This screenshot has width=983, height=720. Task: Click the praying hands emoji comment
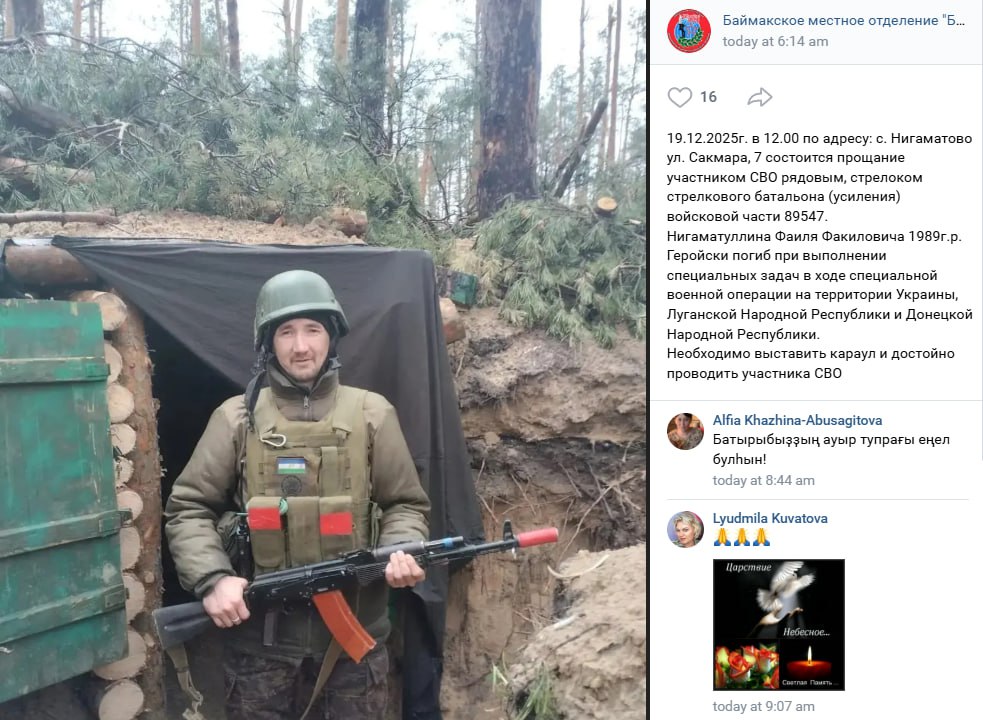pos(742,537)
